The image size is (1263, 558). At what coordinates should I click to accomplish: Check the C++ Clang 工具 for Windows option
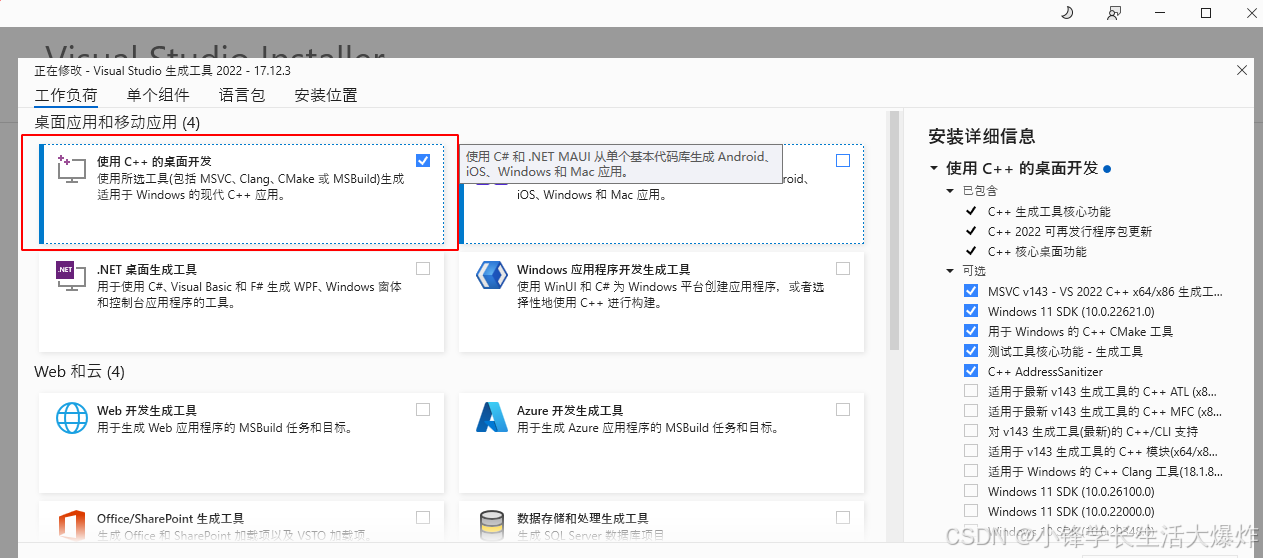(x=971, y=471)
